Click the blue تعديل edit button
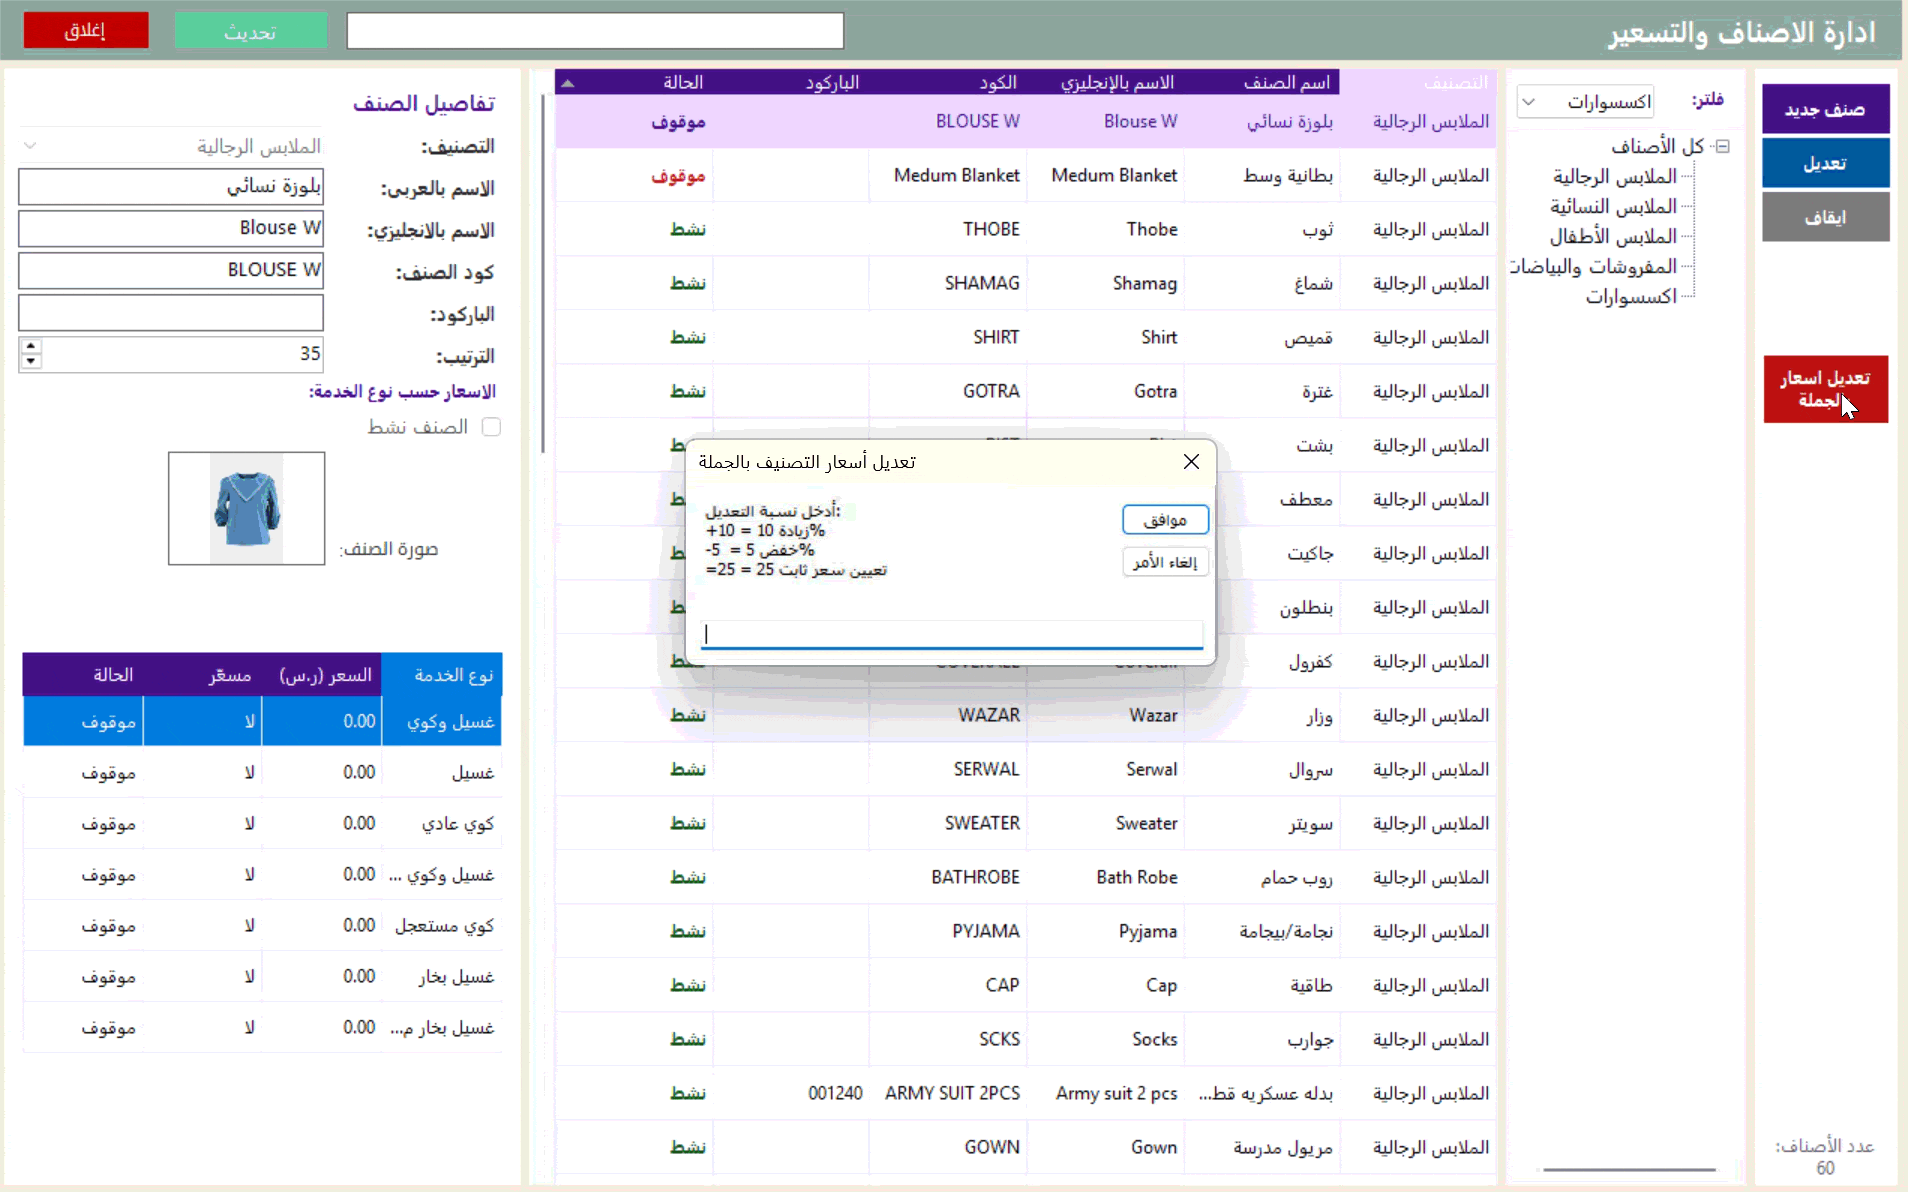Viewport: 1908px width, 1192px height. (x=1825, y=163)
